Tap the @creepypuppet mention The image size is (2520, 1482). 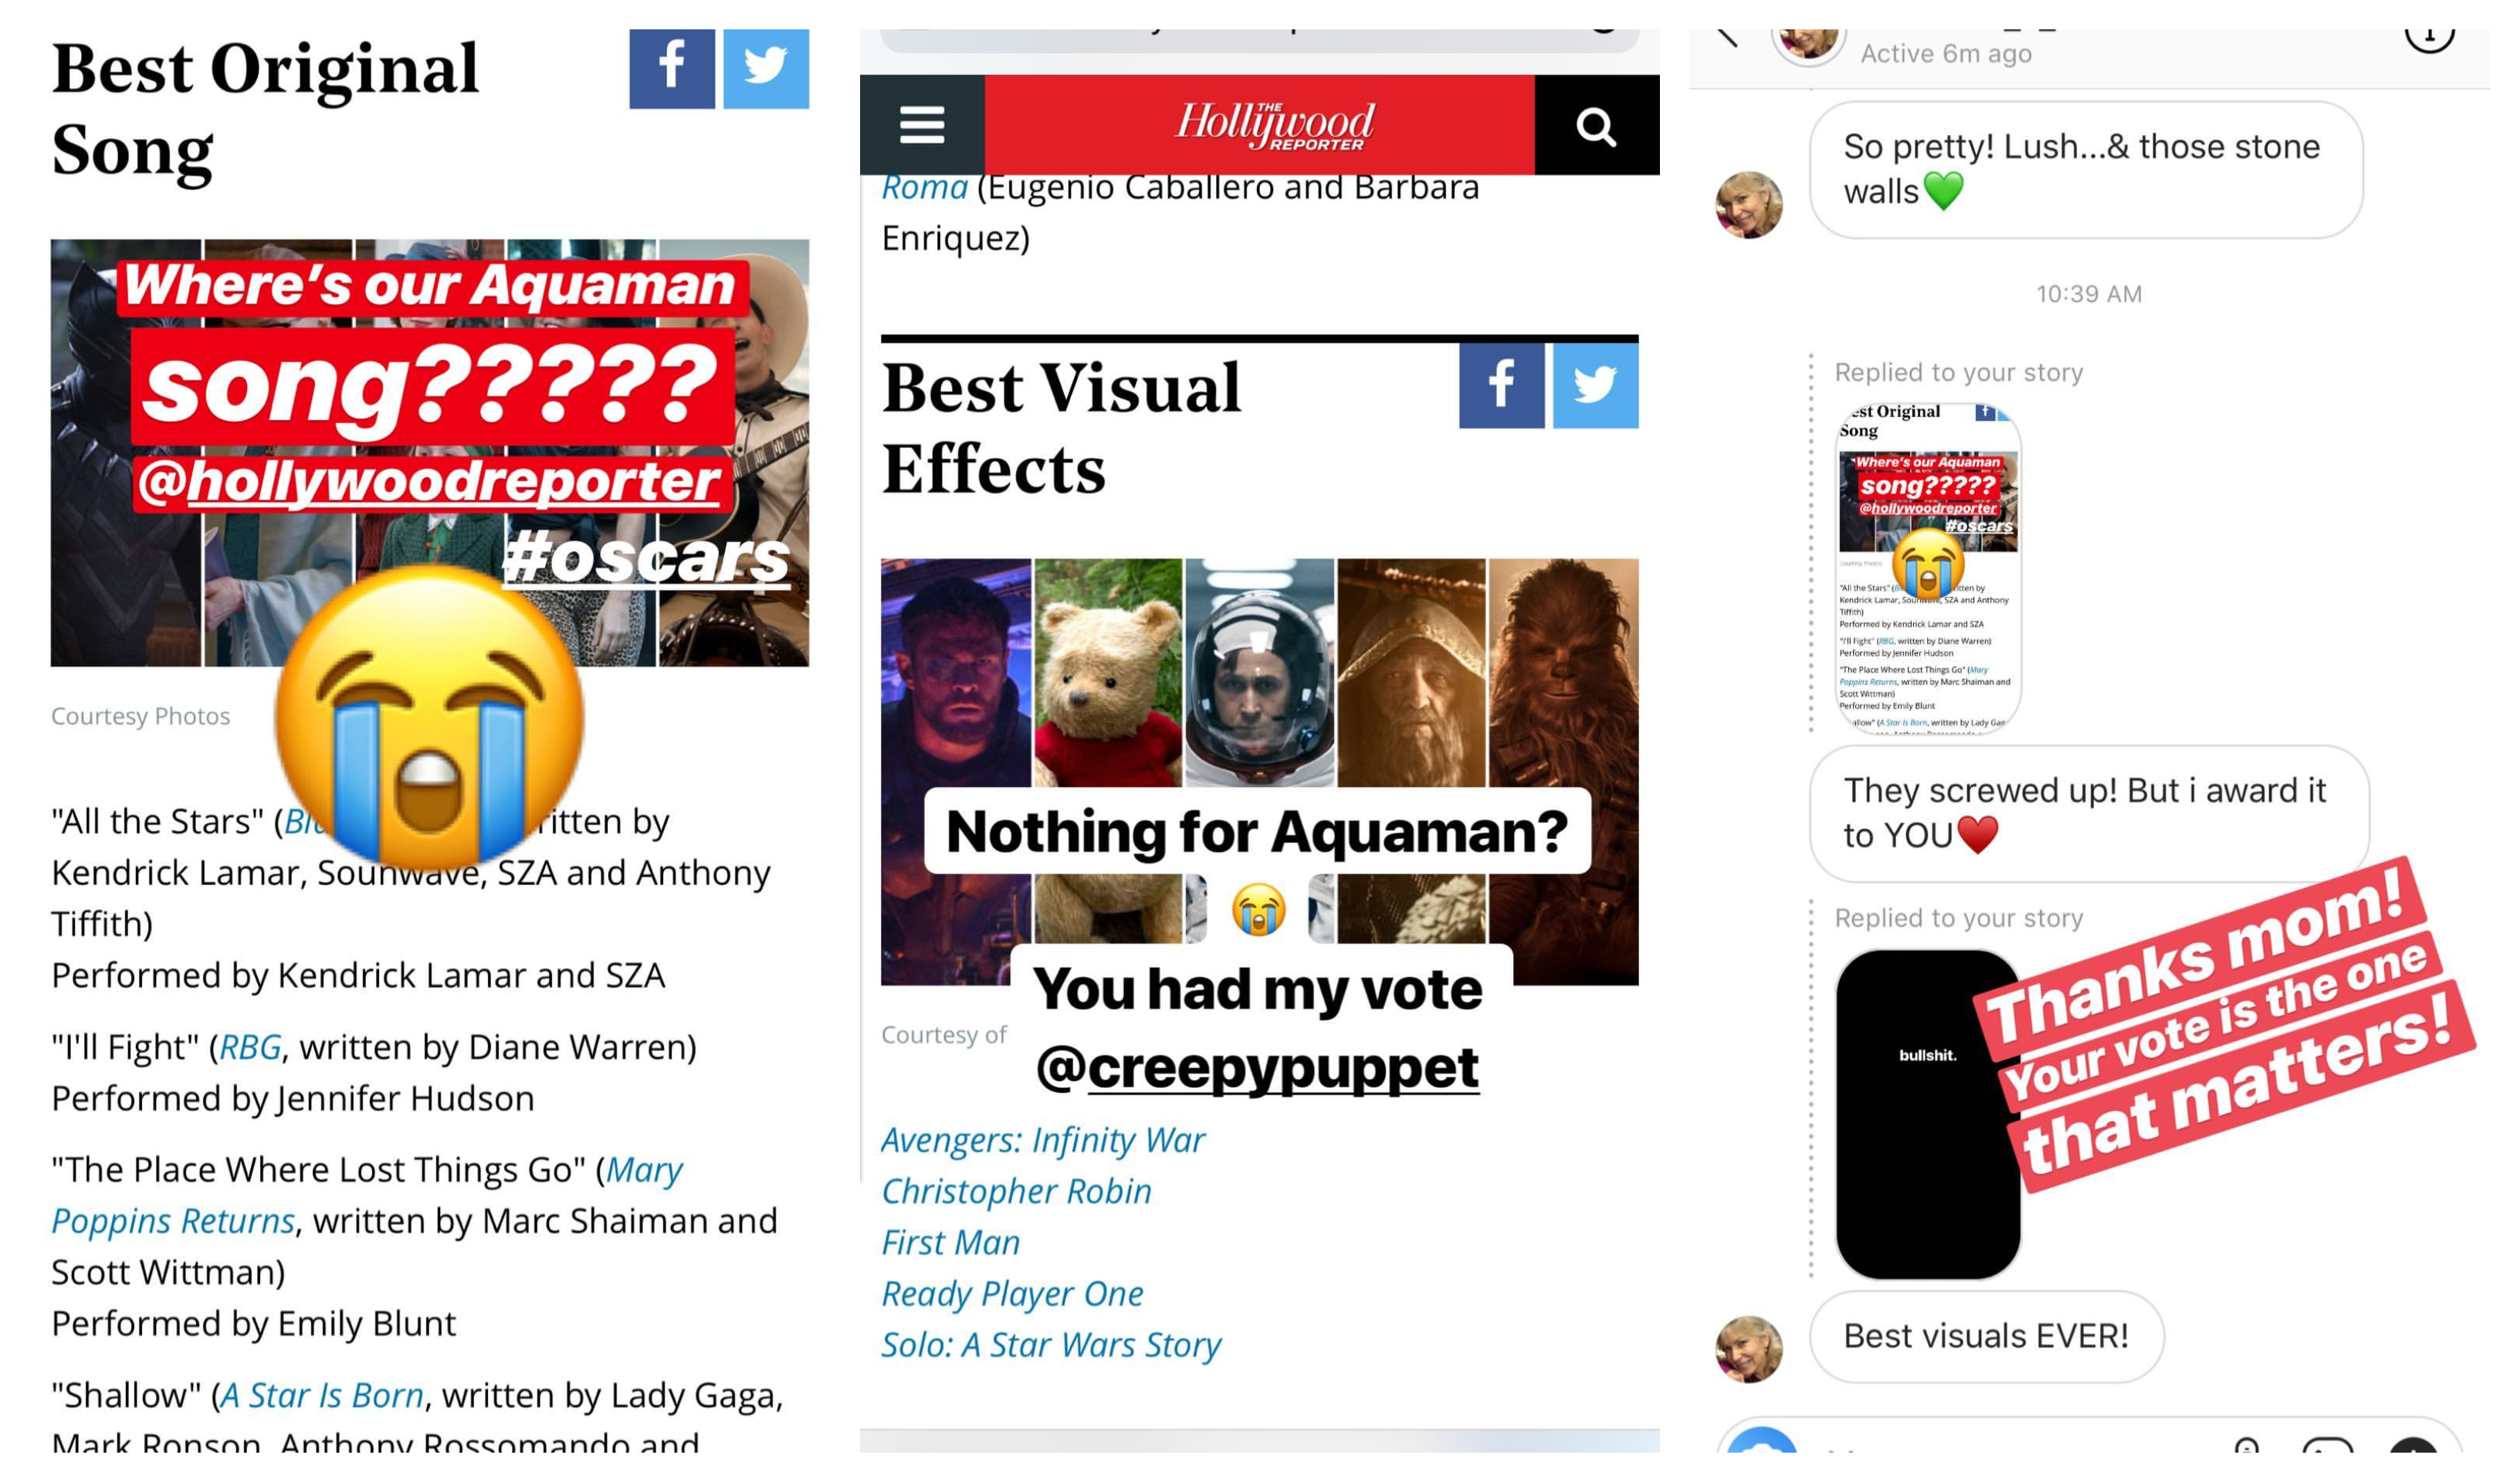(x=1258, y=1067)
